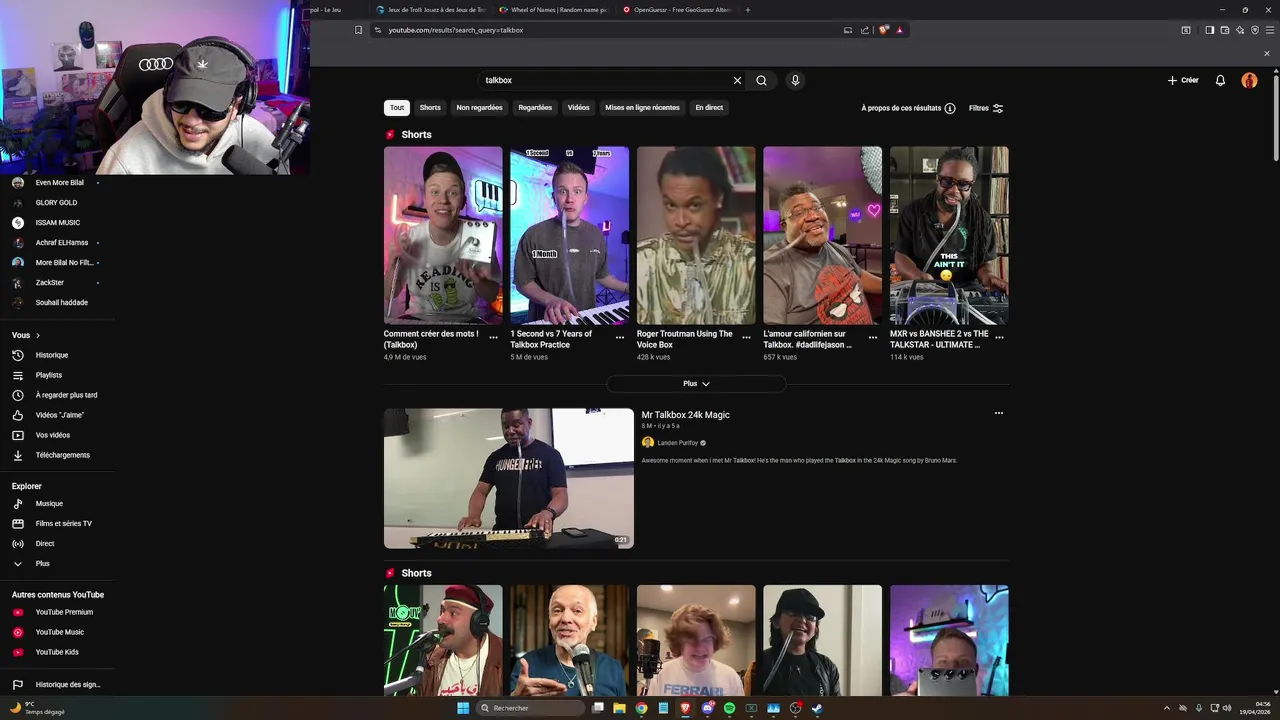Start voice search with the microphone
Image resolution: width=1280 pixels, height=720 pixels.
click(x=795, y=80)
